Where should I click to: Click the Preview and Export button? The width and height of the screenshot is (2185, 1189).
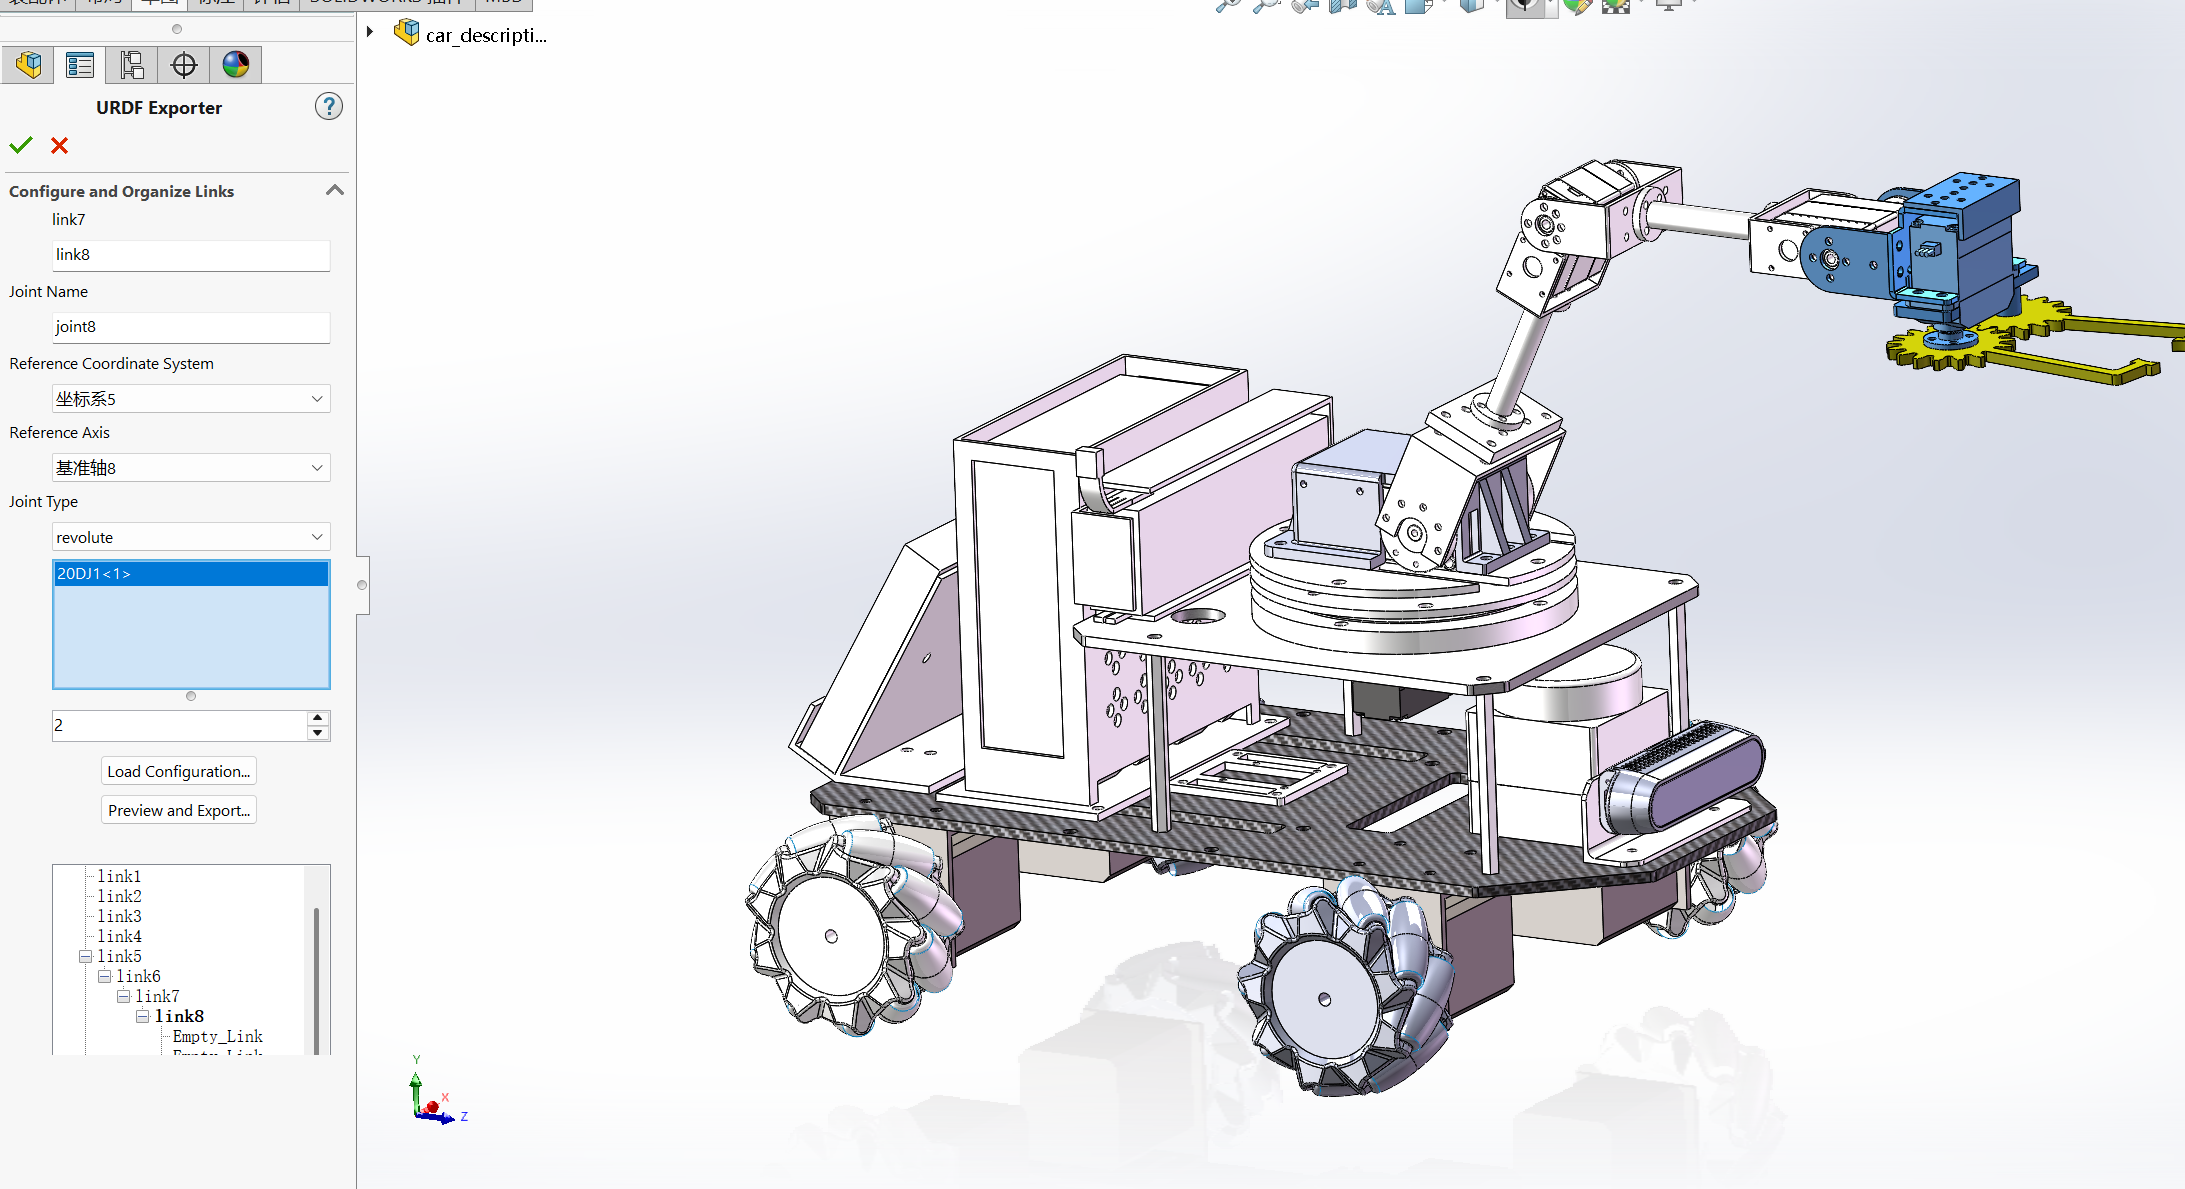[178, 810]
